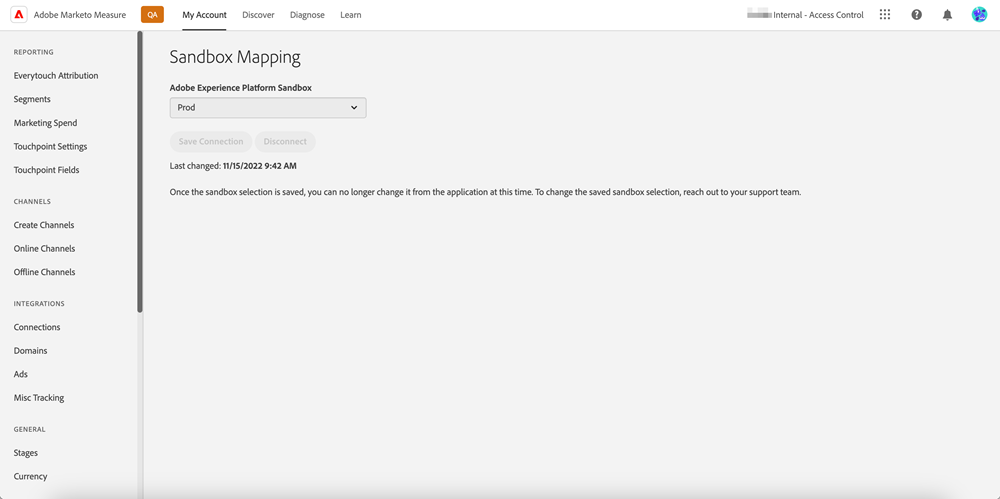The width and height of the screenshot is (1000, 499).
Task: Open Online Channels in the sidebar
Action: [x=44, y=248]
